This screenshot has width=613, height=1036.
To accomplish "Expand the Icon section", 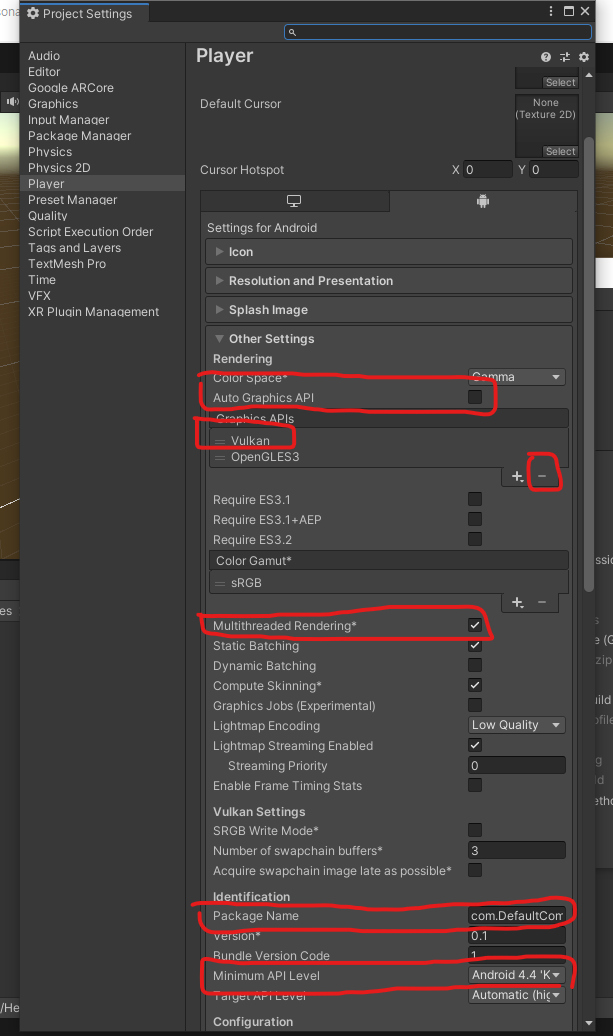I will click(x=388, y=252).
